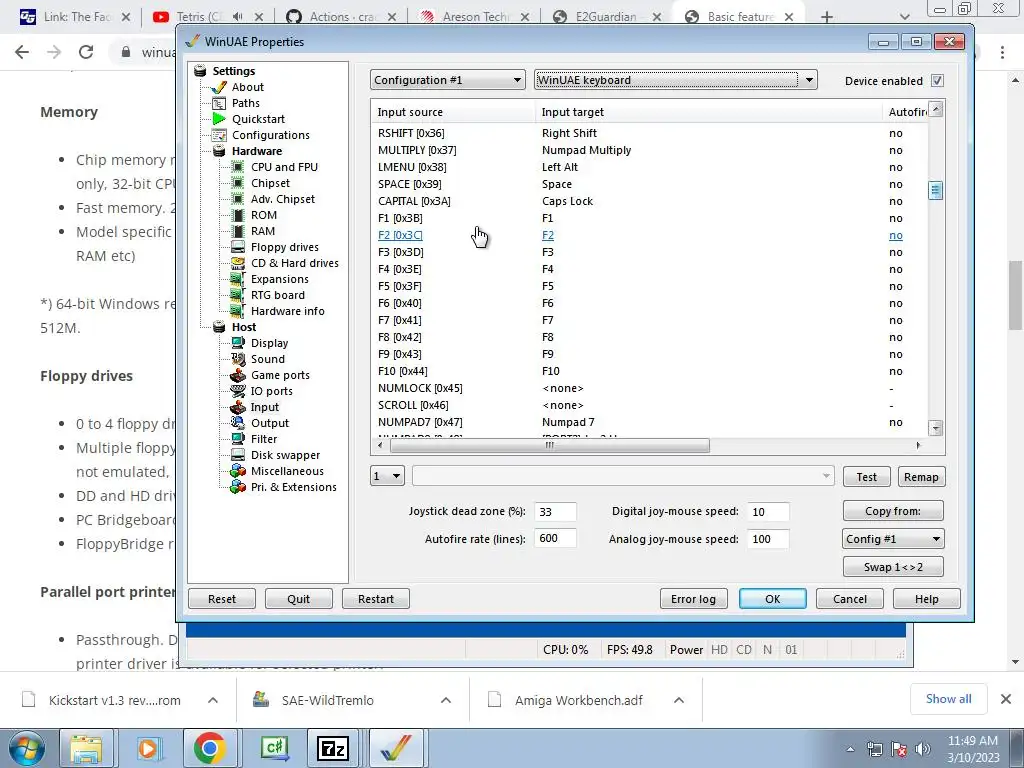The image size is (1024, 768).
Task: Open Display monitor icon
Action: [238, 343]
